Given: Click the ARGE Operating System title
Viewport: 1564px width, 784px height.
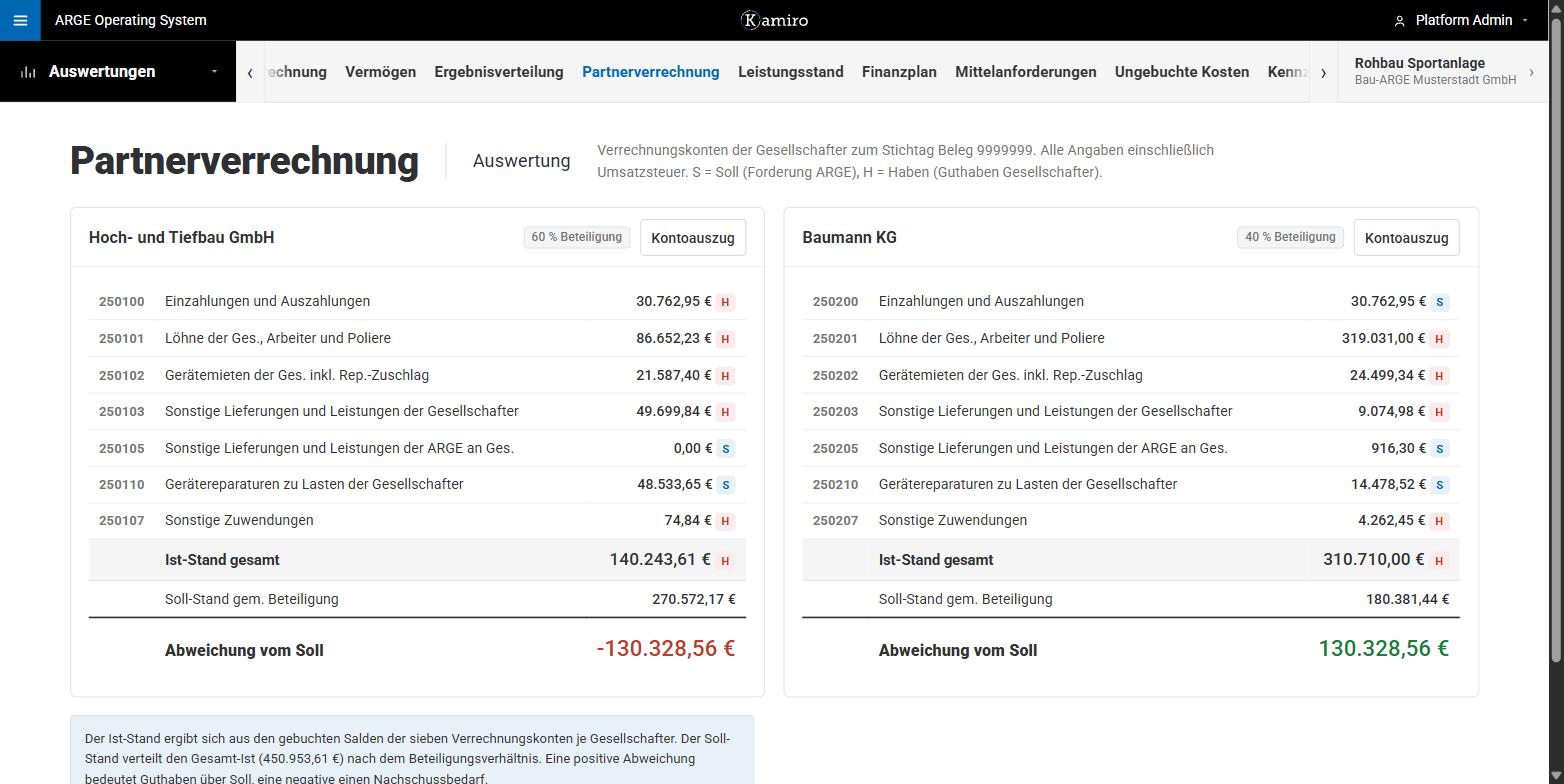Looking at the screenshot, I should (x=131, y=20).
